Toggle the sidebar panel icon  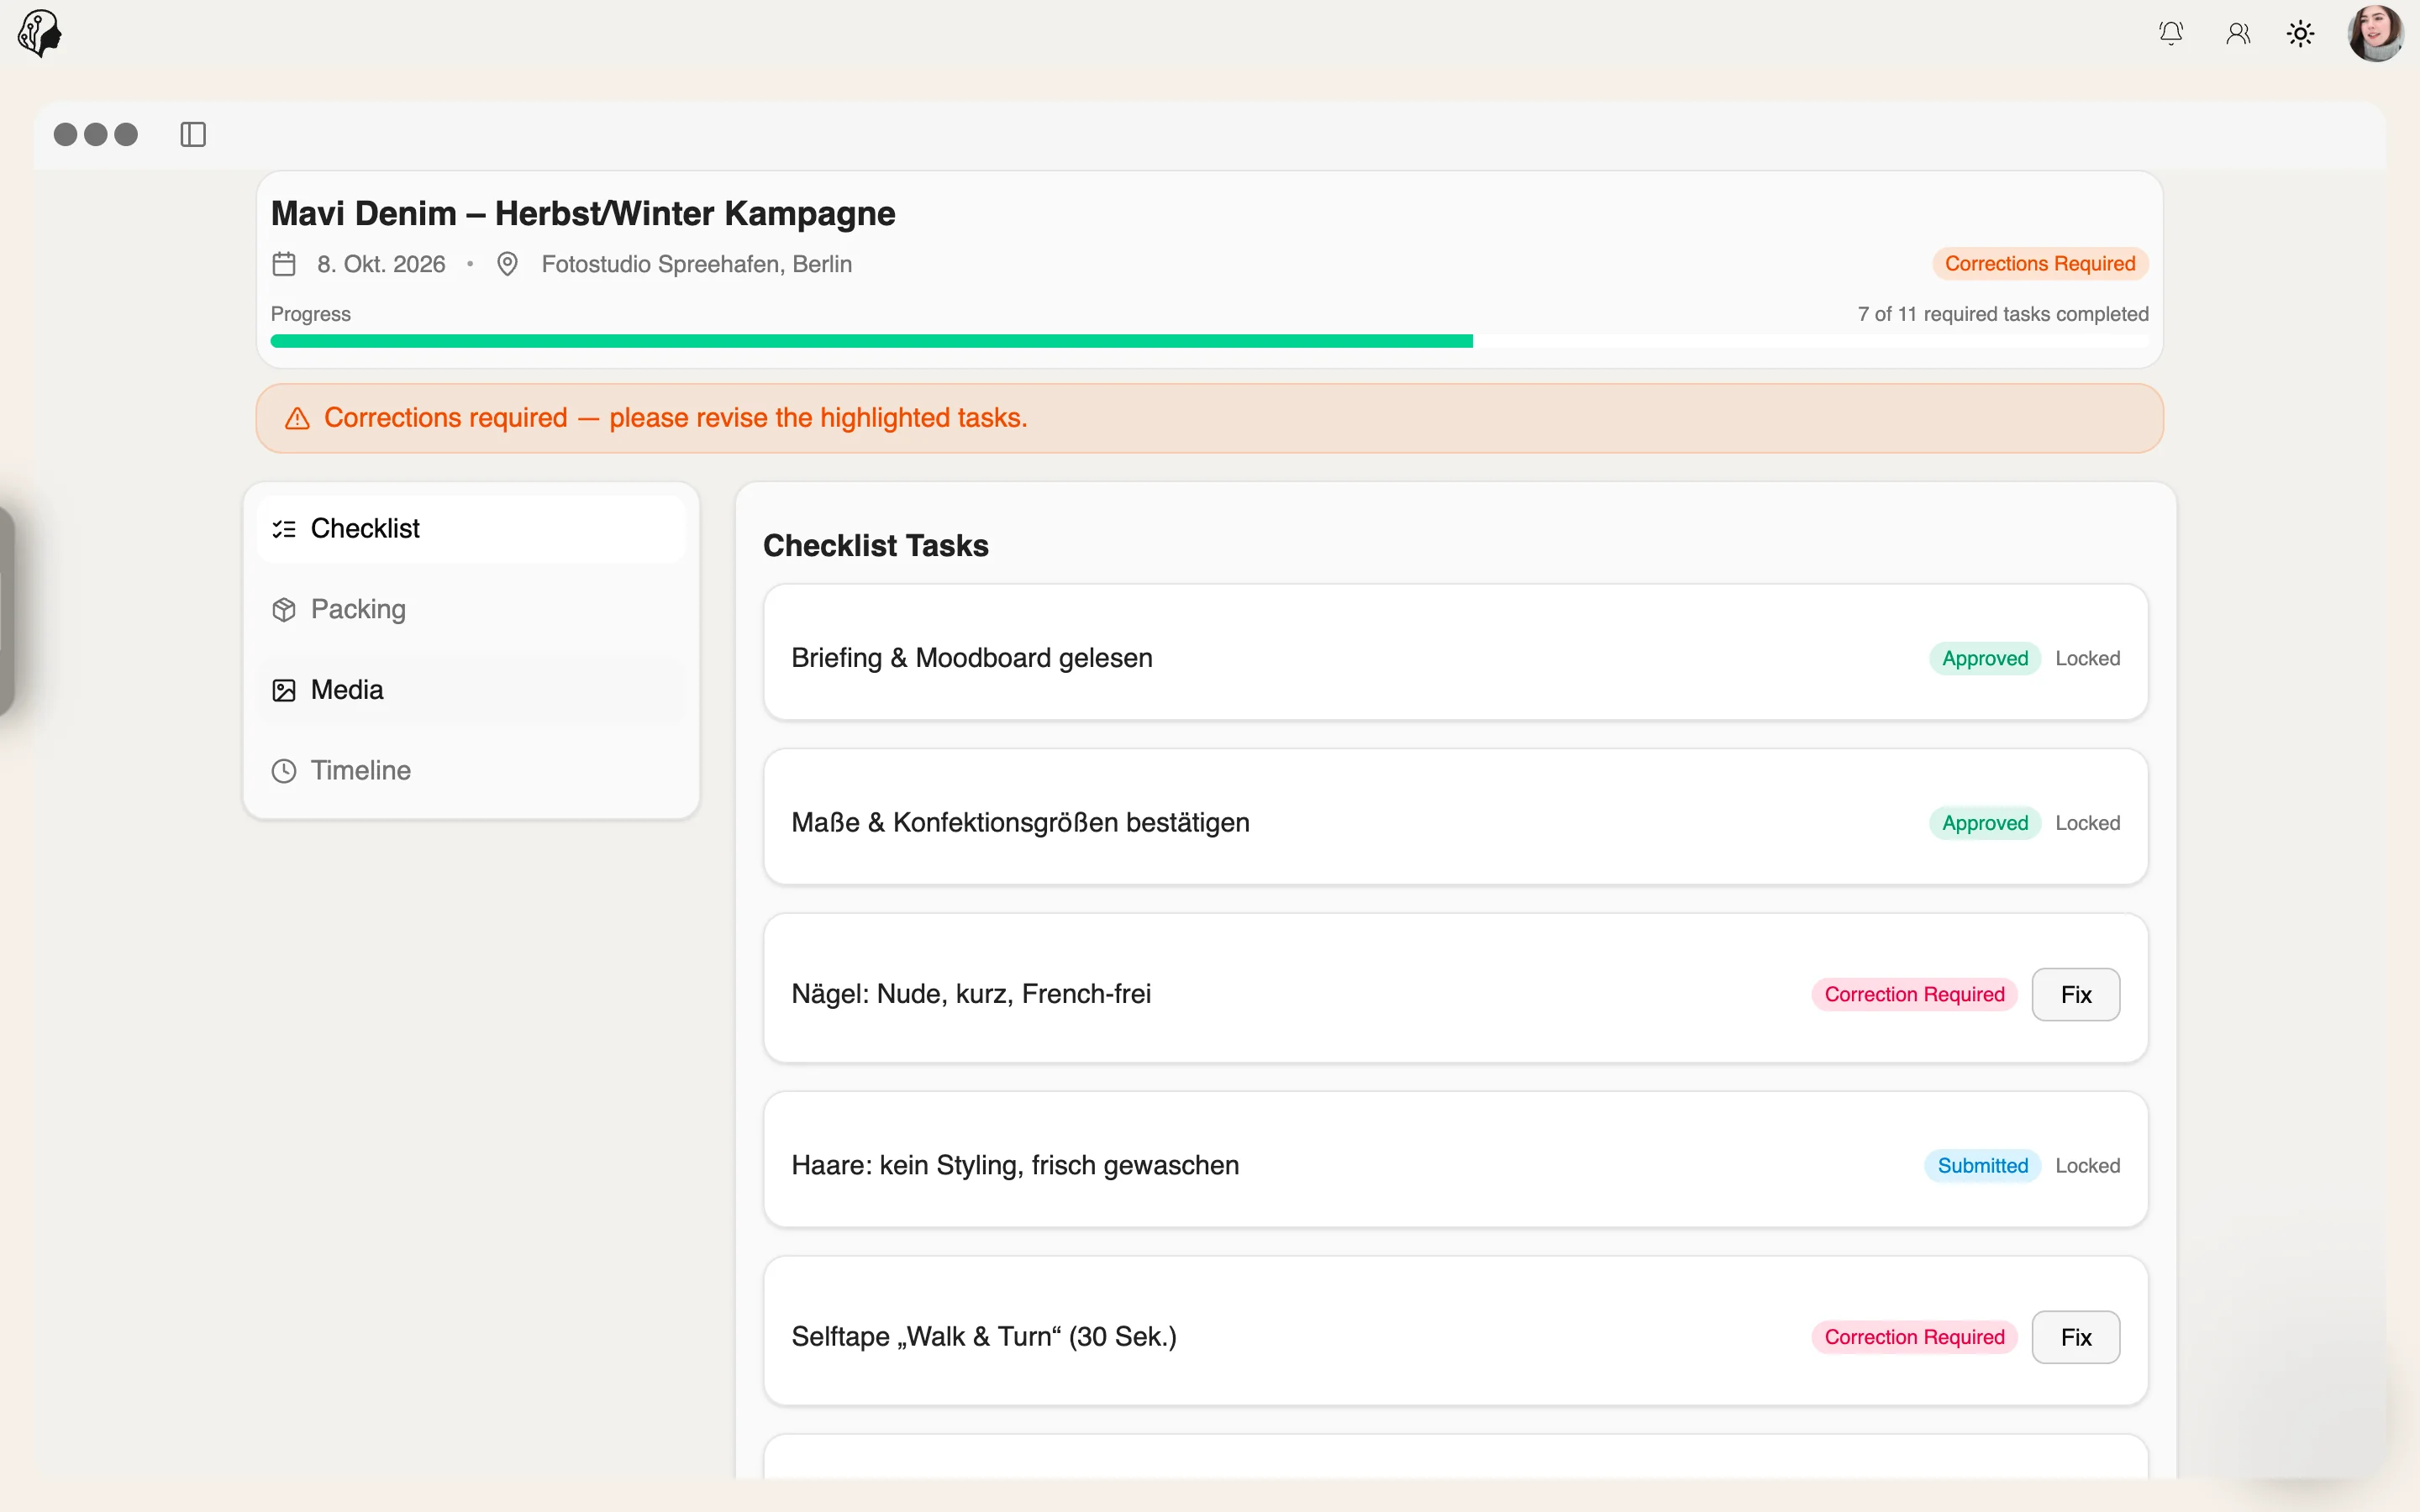click(x=193, y=134)
